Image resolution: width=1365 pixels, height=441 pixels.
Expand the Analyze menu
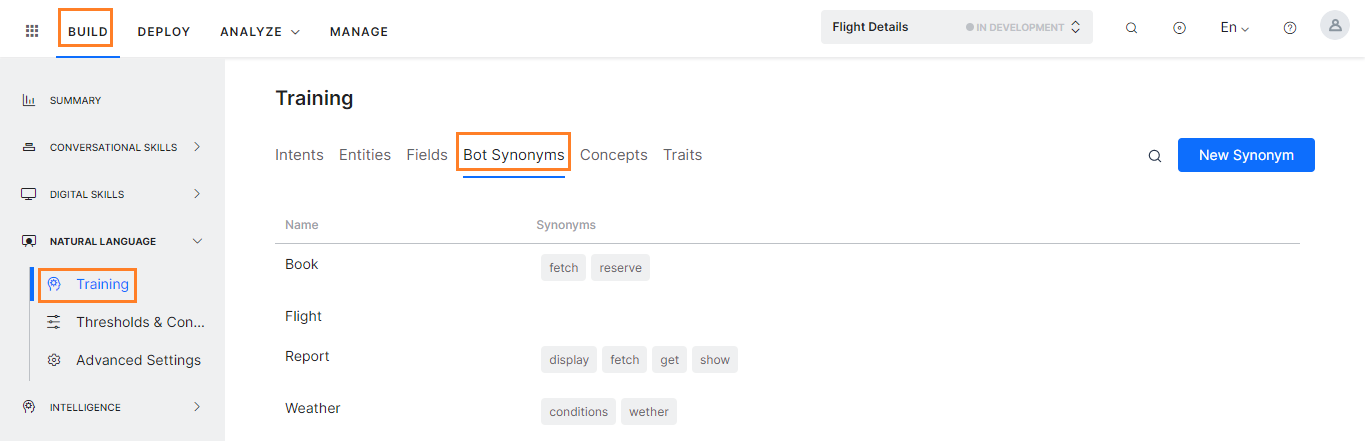pos(260,32)
